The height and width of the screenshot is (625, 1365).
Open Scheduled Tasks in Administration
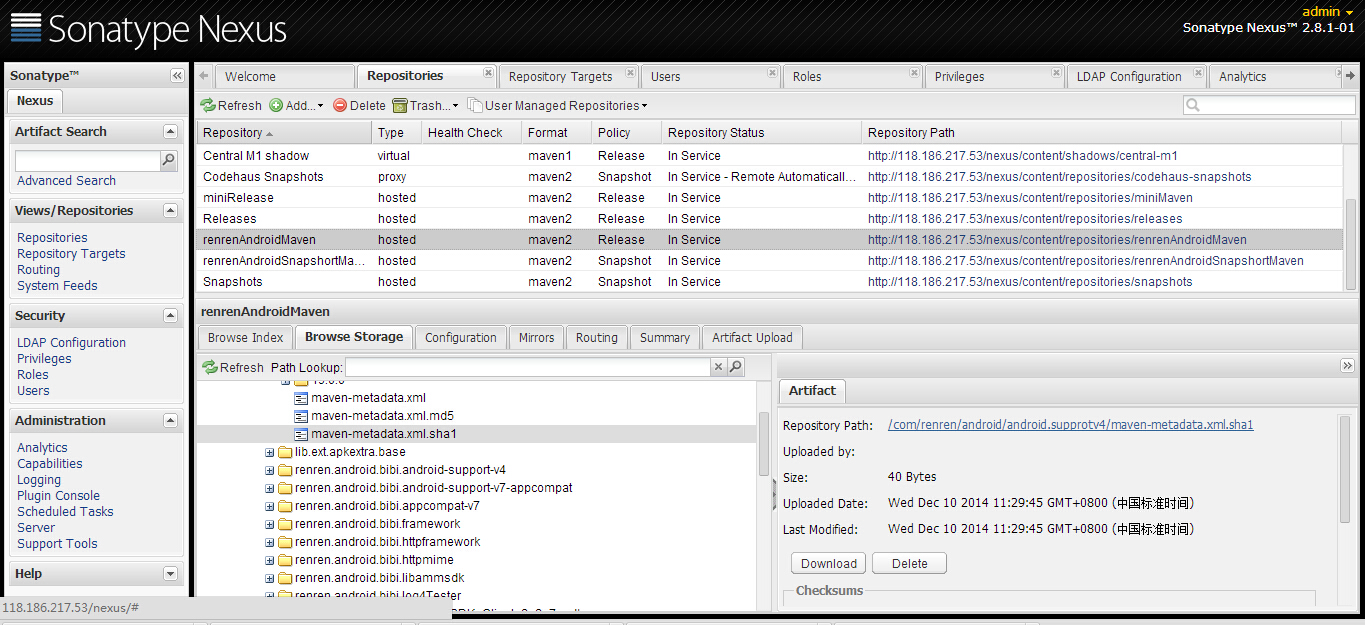[x=65, y=512]
